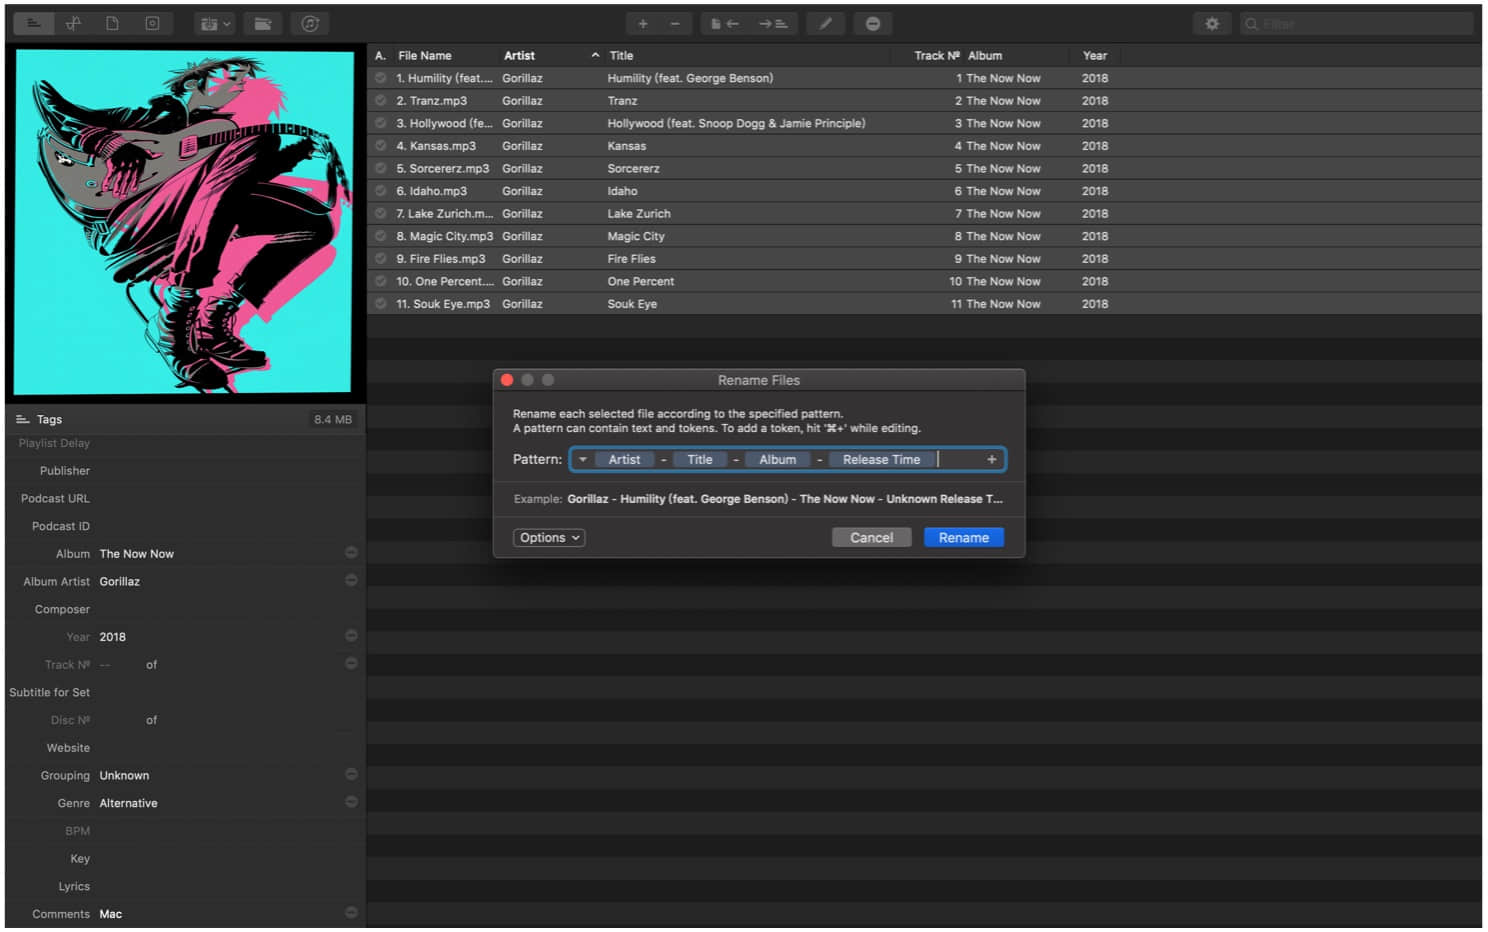Confirm with the blue Rename button
This screenshot has height=932, width=1488.
(964, 538)
